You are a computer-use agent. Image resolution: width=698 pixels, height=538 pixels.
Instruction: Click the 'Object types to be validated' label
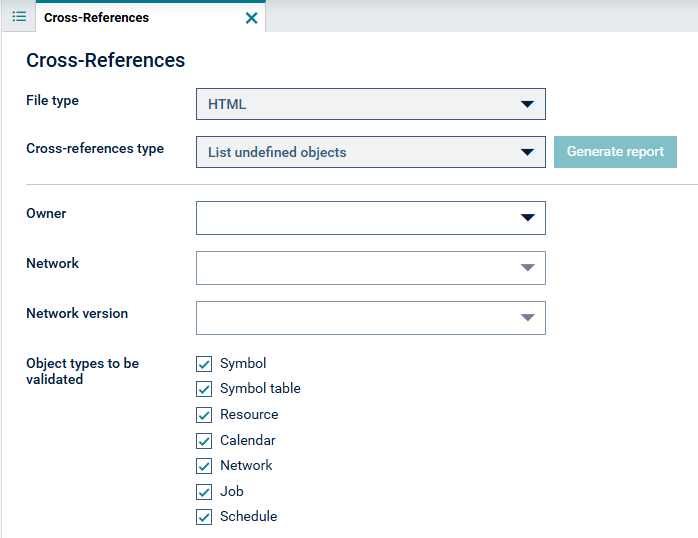82,371
